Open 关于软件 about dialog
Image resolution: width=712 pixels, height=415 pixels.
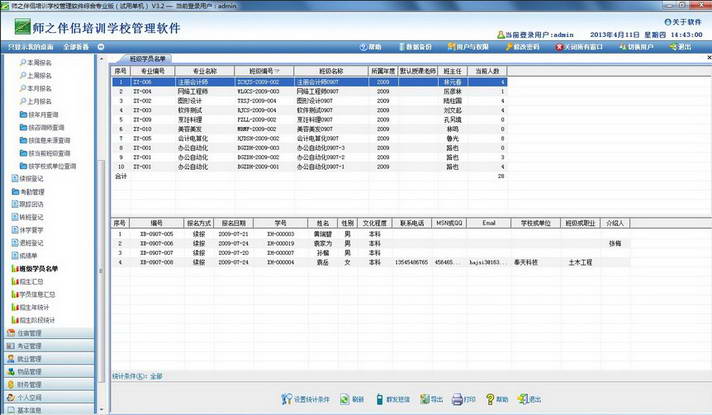coord(683,22)
